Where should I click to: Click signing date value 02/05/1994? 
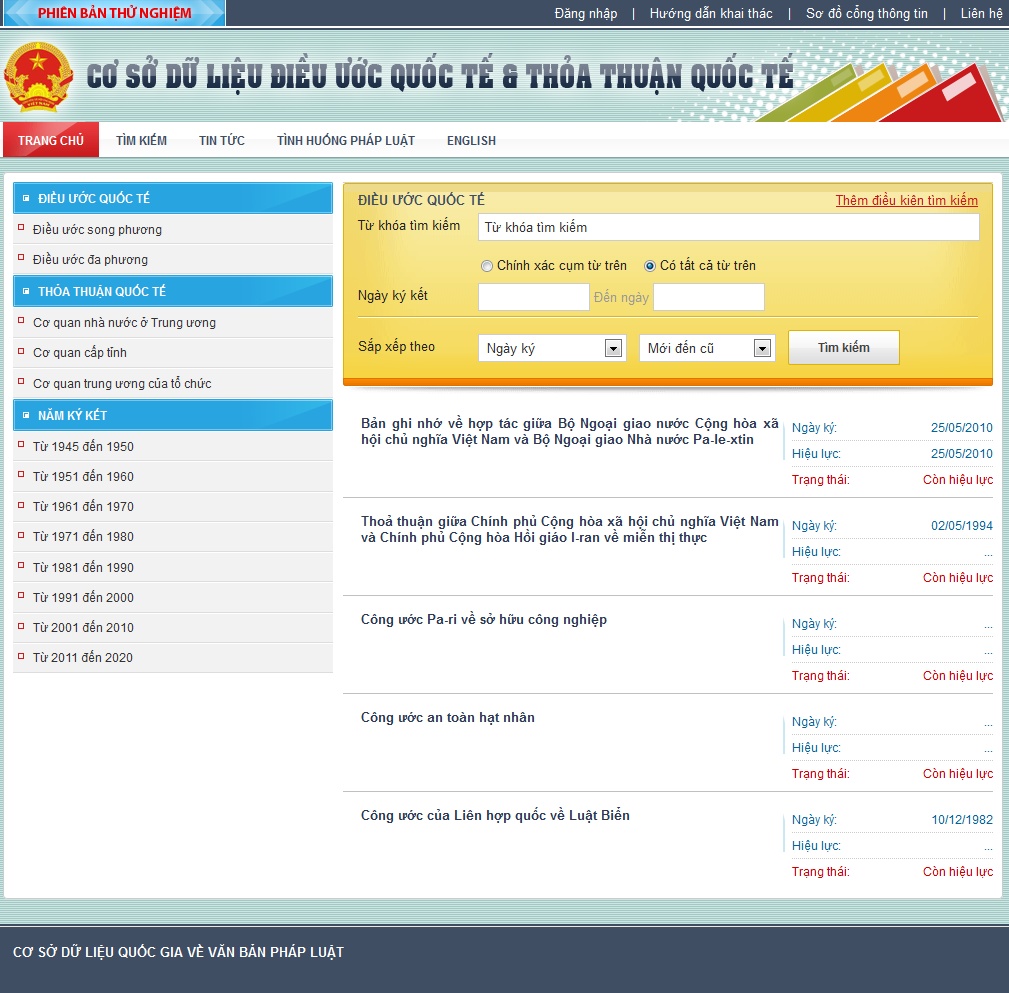click(961, 526)
